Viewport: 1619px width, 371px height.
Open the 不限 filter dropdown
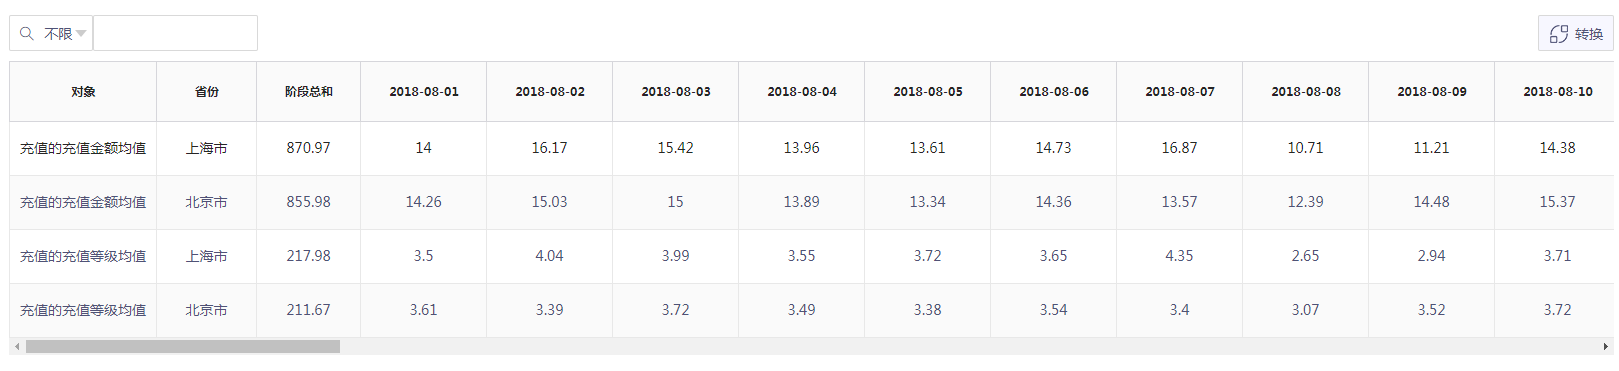tap(65, 33)
